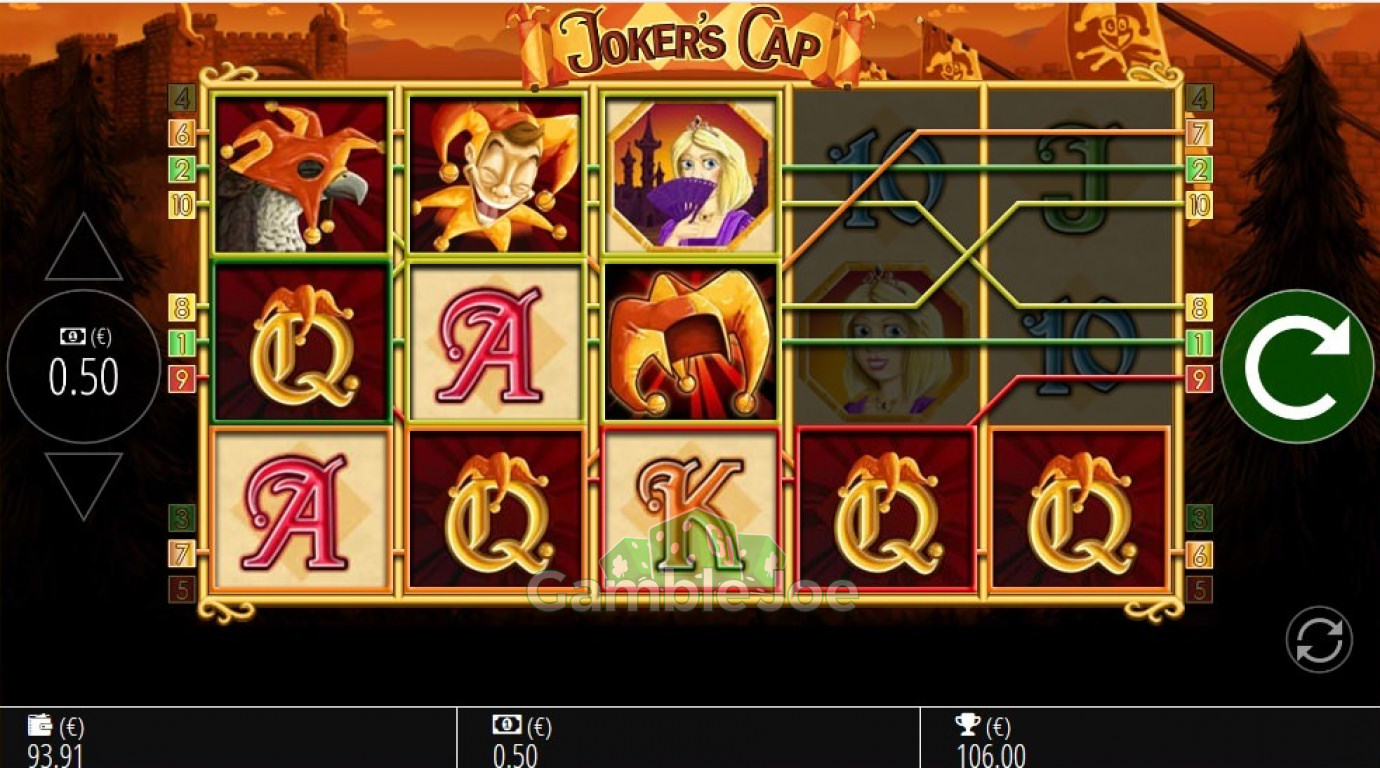Toggle autoplay with the circular arrows icon

coord(1319,639)
